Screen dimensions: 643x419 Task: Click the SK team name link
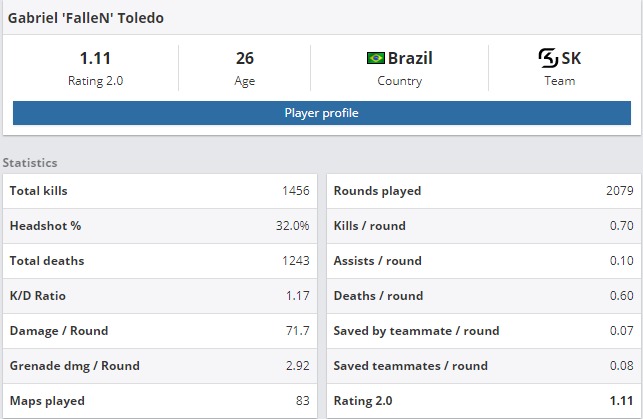tap(571, 58)
